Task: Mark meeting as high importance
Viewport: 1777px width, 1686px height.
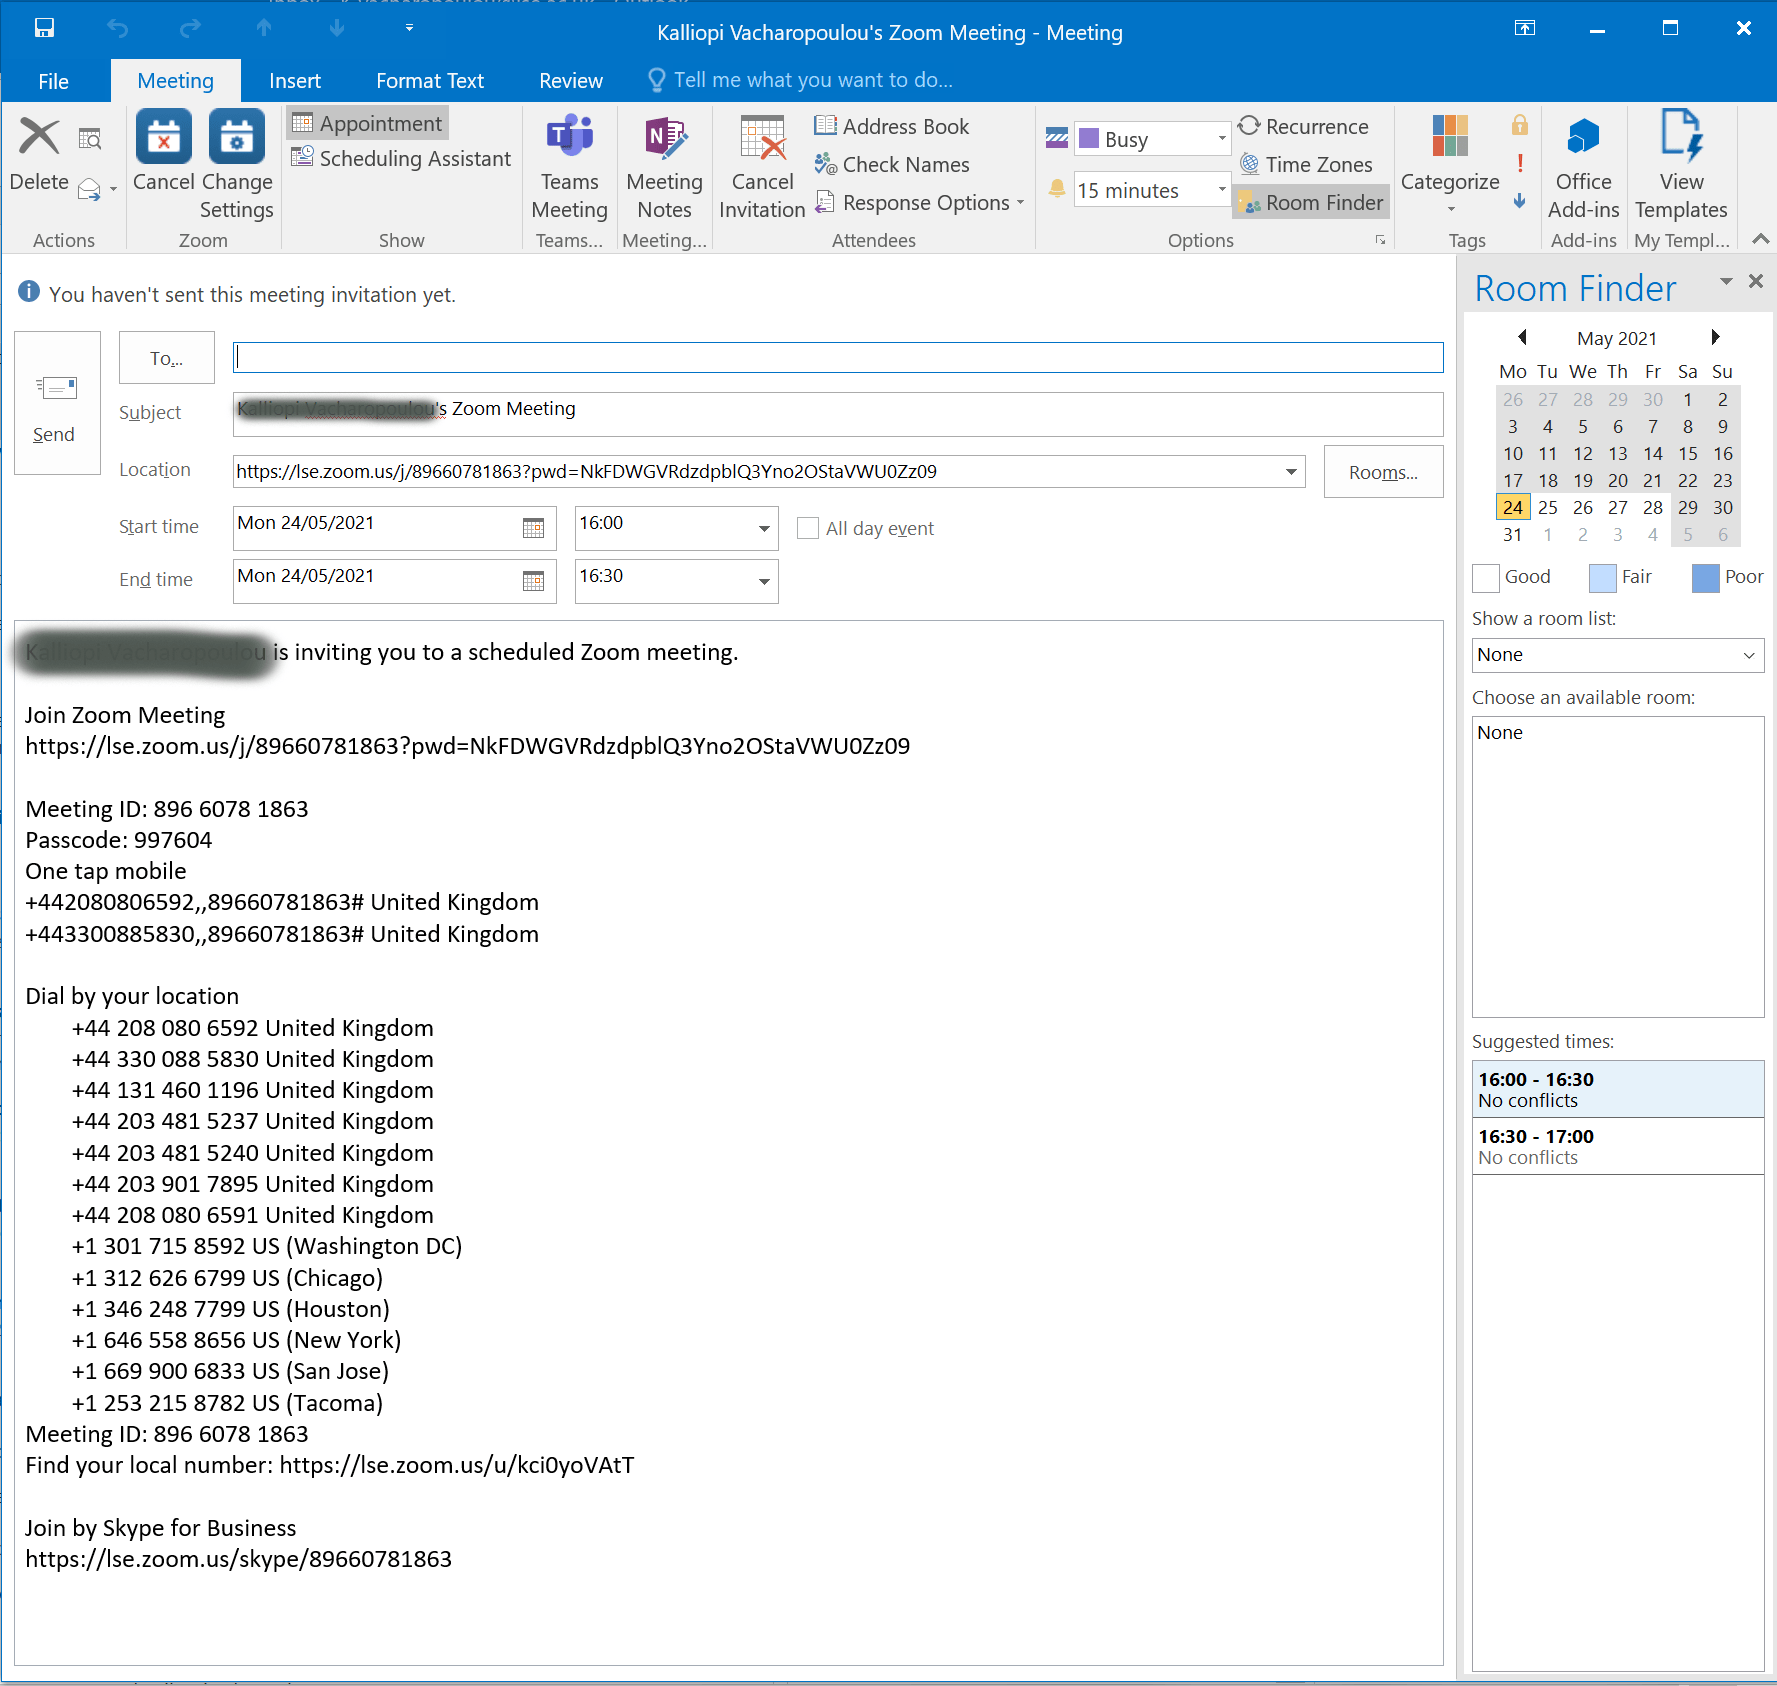Action: [1519, 163]
